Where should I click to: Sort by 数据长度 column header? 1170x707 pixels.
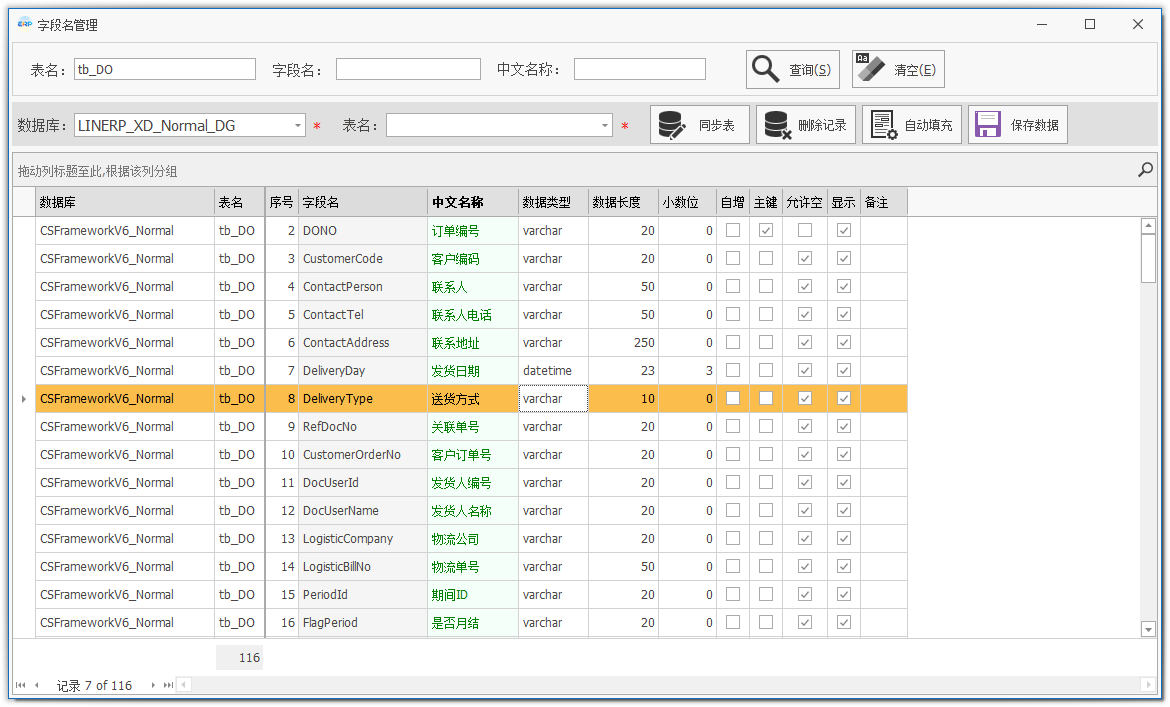(x=623, y=202)
